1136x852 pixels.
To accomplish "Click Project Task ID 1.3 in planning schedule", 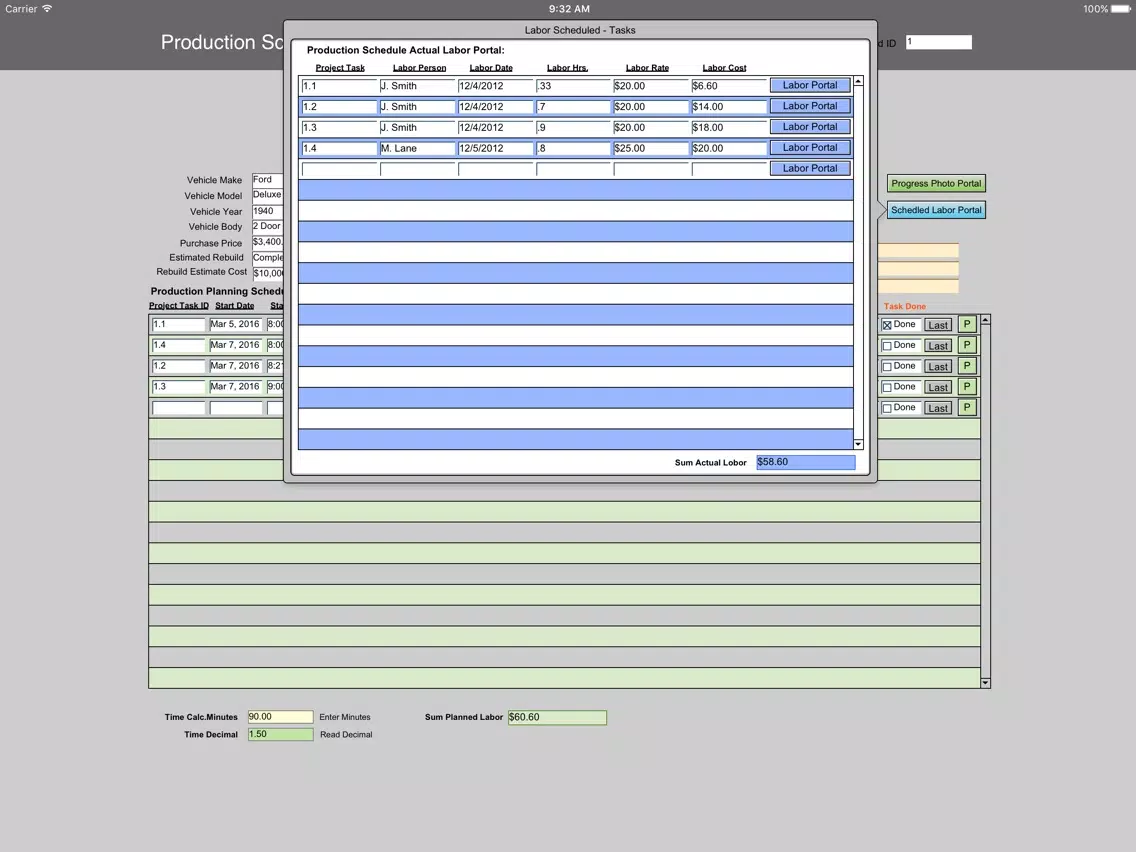I will pos(179,387).
